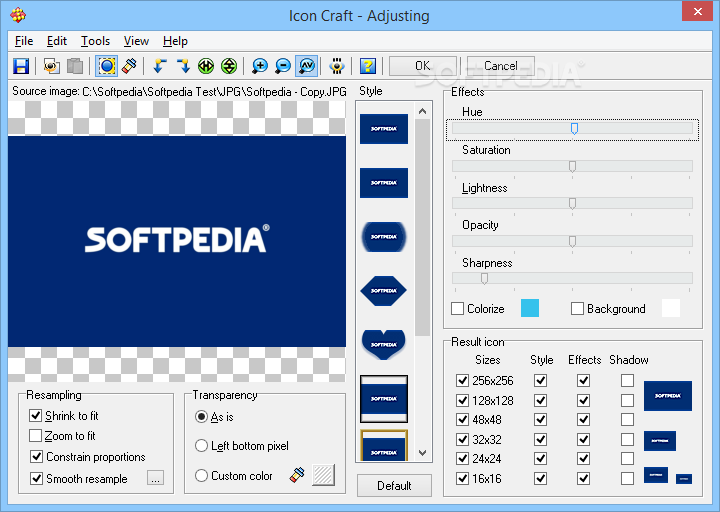Image resolution: width=720 pixels, height=512 pixels.
Task: Select the hexagon style thumbnail
Action: 384,291
